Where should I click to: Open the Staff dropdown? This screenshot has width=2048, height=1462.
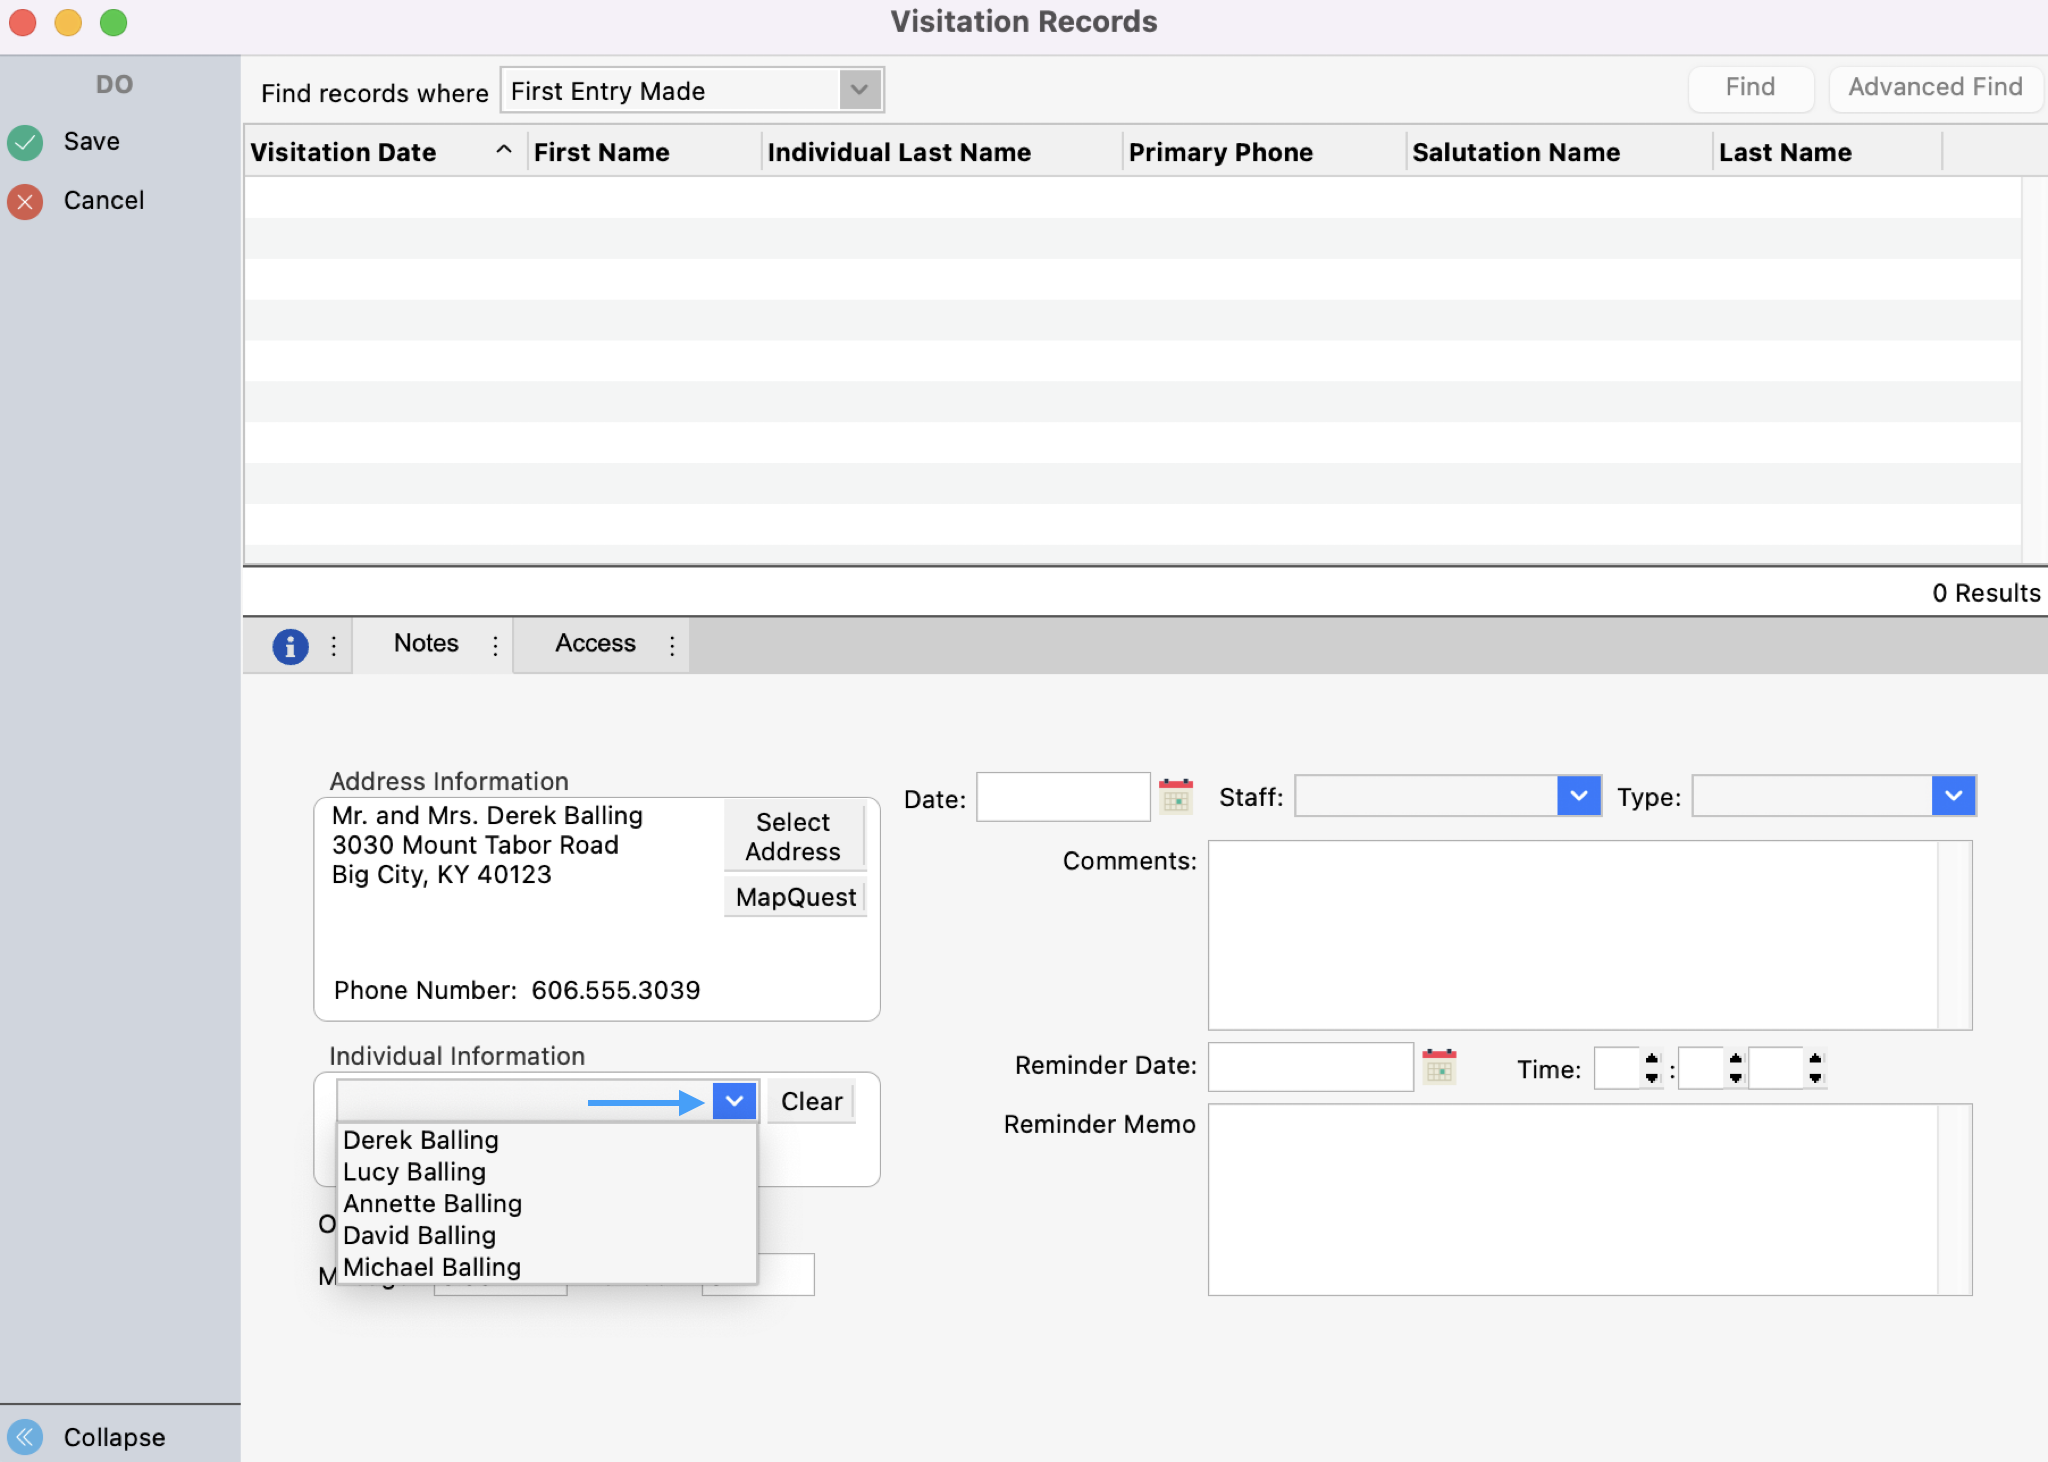tap(1578, 796)
